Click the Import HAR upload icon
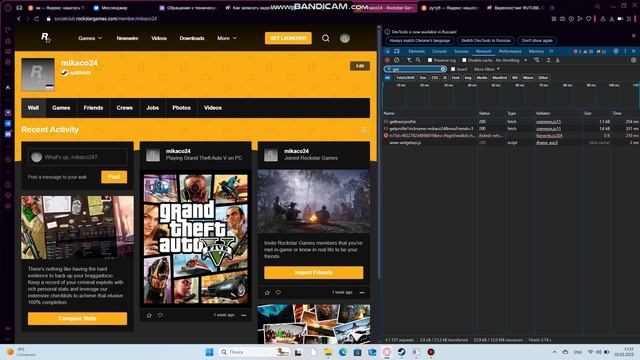The width and height of the screenshot is (640, 360). (x=549, y=60)
